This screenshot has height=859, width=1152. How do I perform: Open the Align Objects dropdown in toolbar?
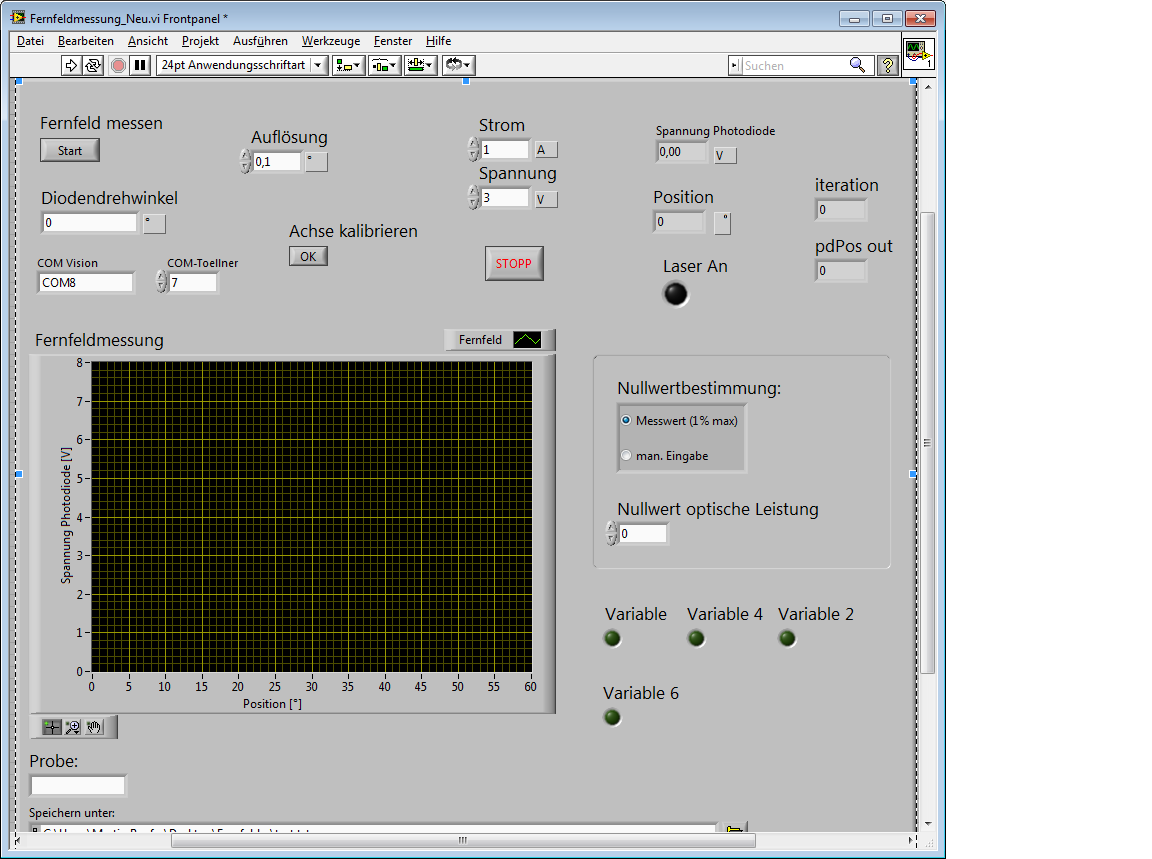348,65
